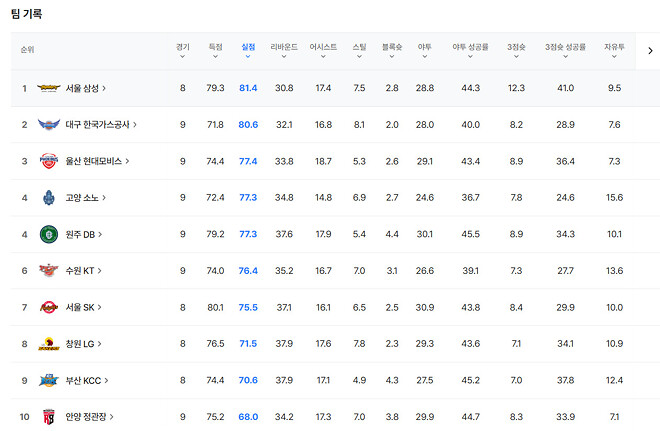Screen dimensions: 660x431
Task: Show more columns with the right arrow
Action: 650,51
